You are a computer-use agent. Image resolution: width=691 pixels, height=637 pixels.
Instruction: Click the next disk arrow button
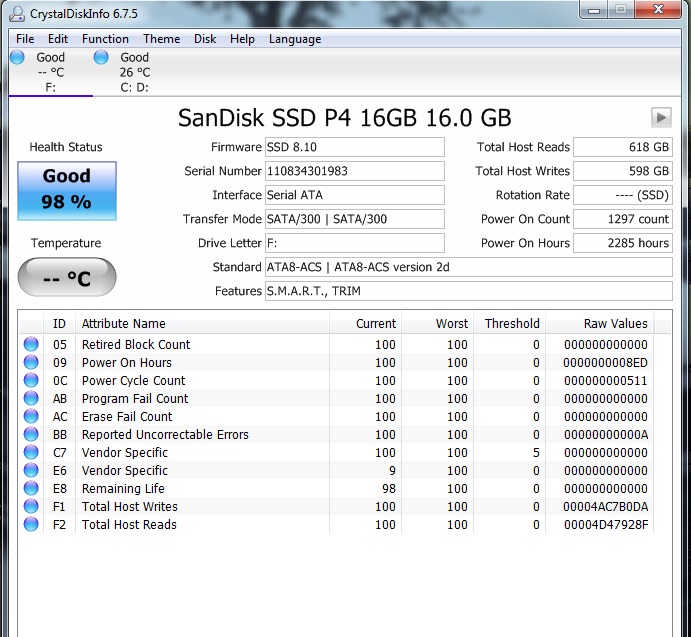pyautogui.click(x=661, y=118)
